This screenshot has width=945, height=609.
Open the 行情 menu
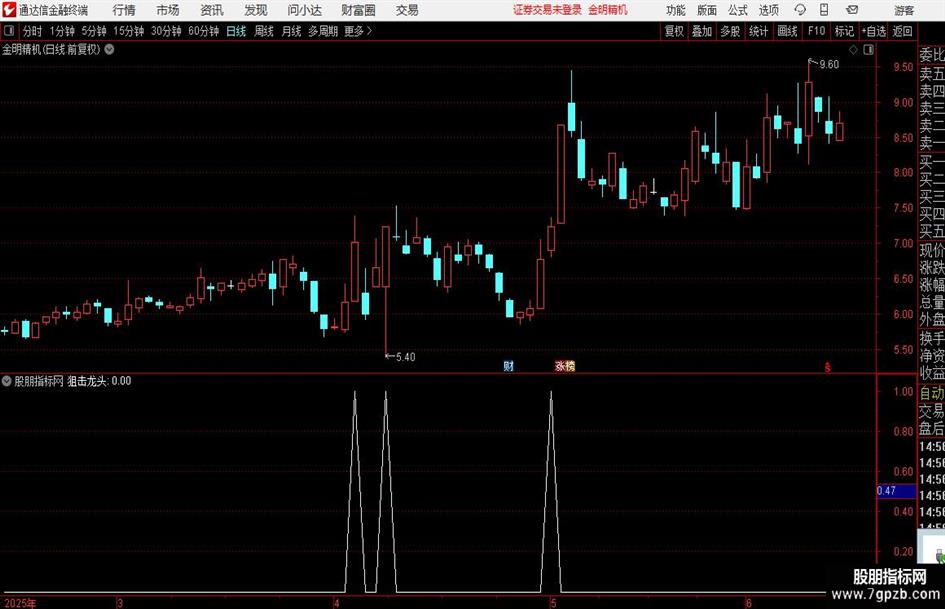click(124, 10)
